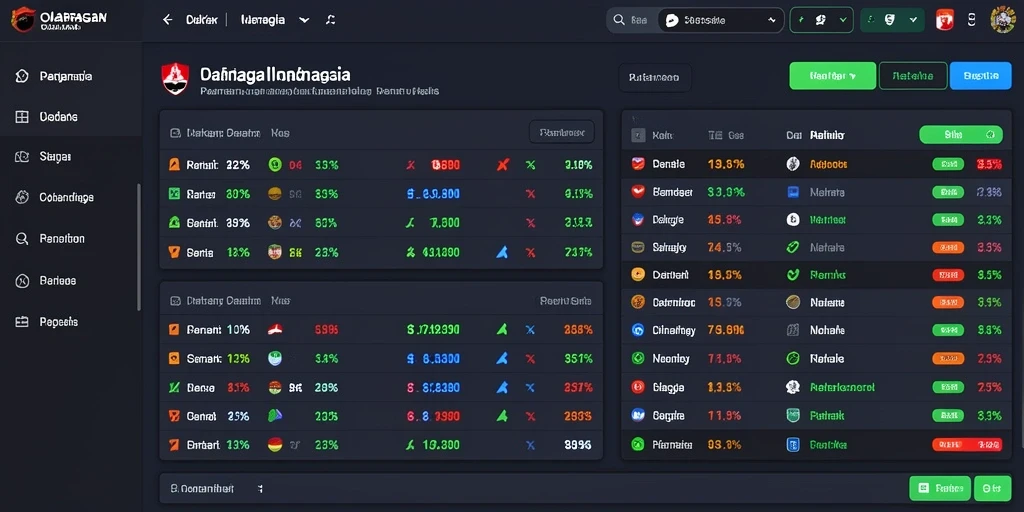Click the bottom briefcase icon in the sidebar
Viewport: 1024px width, 512px height.
tap(22, 321)
